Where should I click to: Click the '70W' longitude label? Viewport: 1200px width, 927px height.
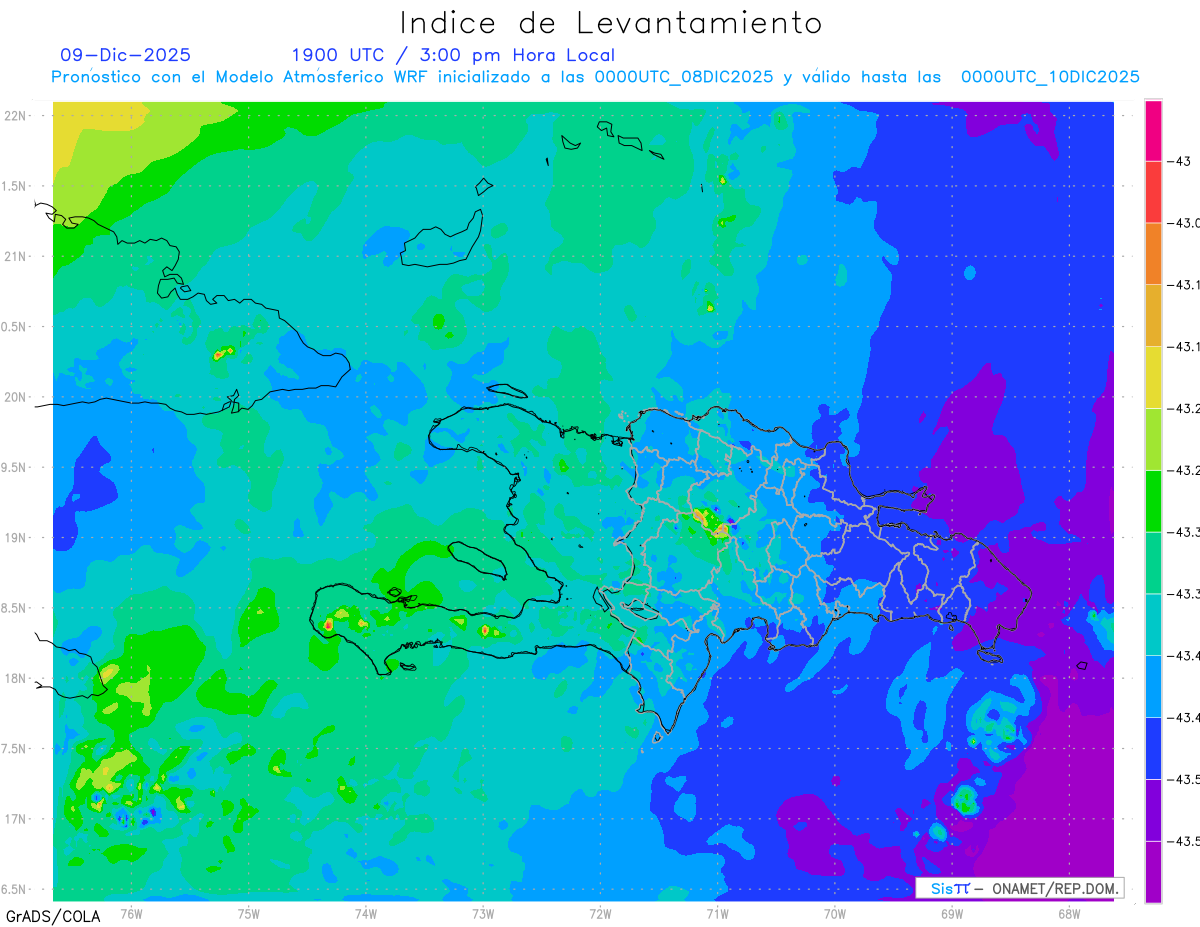[835, 913]
